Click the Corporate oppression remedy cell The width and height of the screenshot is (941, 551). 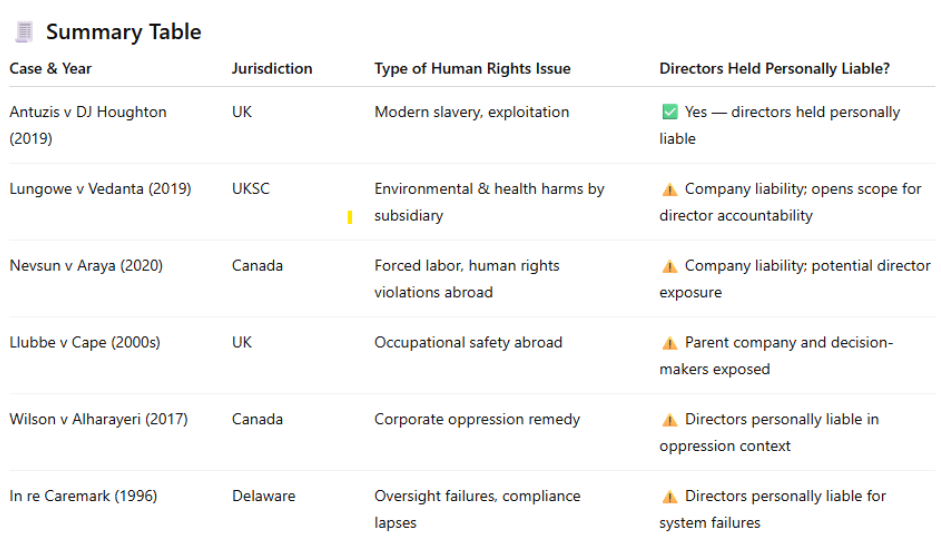point(477,419)
